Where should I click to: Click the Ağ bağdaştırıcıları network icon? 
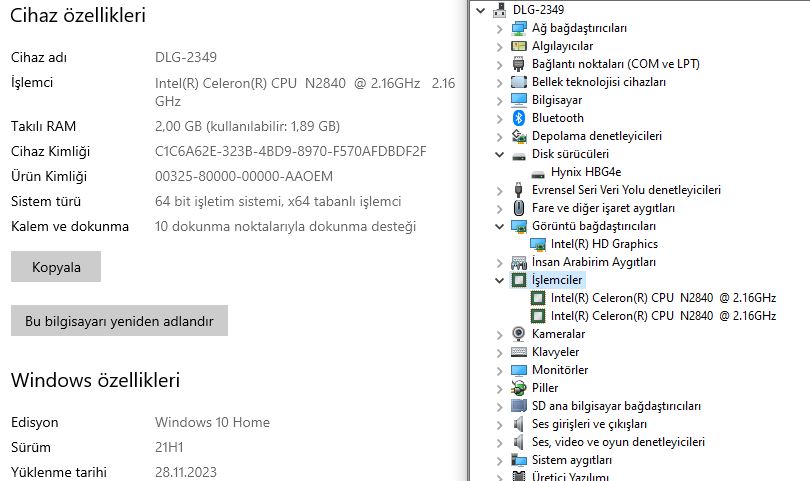[519, 28]
